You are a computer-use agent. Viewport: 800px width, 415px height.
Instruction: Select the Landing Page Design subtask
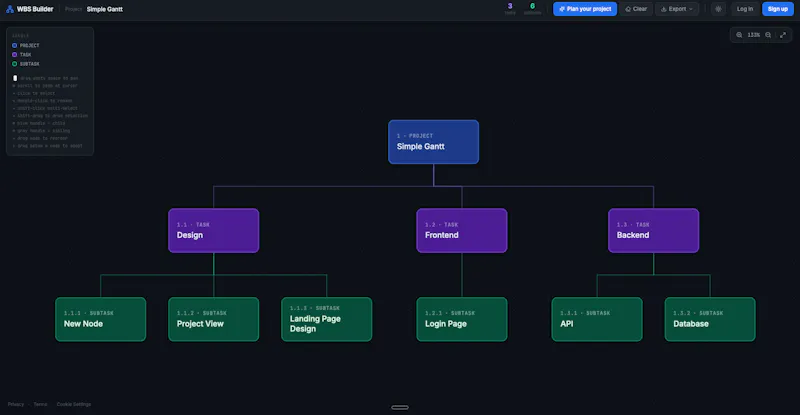(x=327, y=319)
